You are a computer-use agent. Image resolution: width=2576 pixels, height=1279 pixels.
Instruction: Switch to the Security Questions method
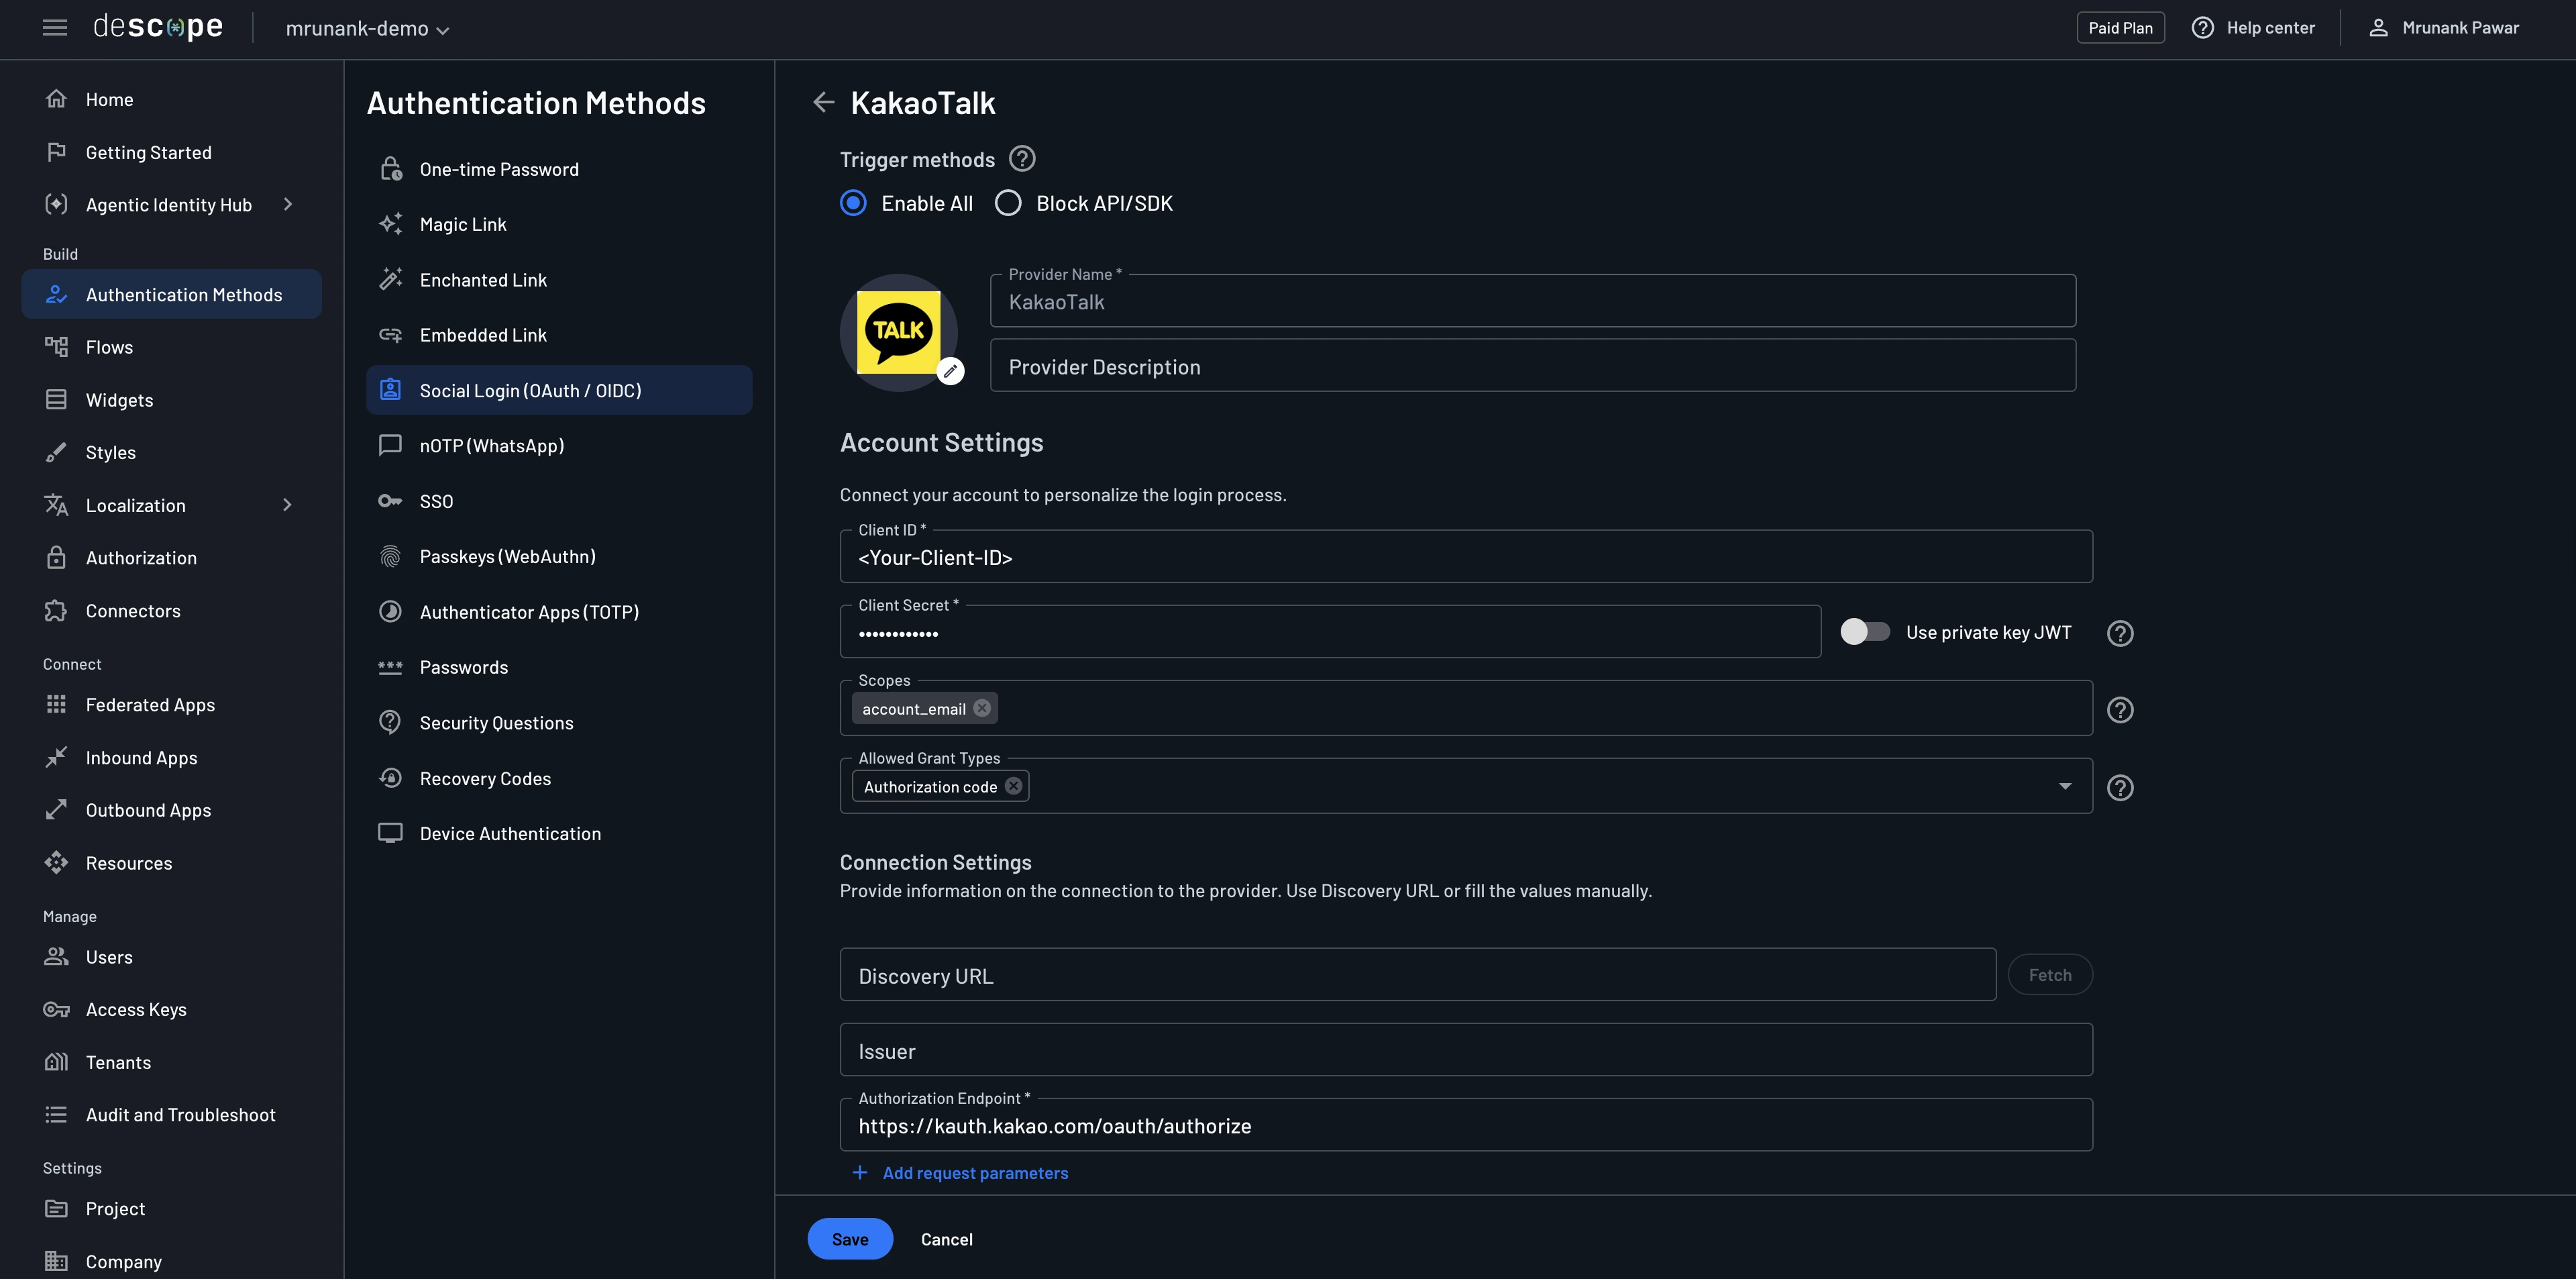click(x=496, y=722)
